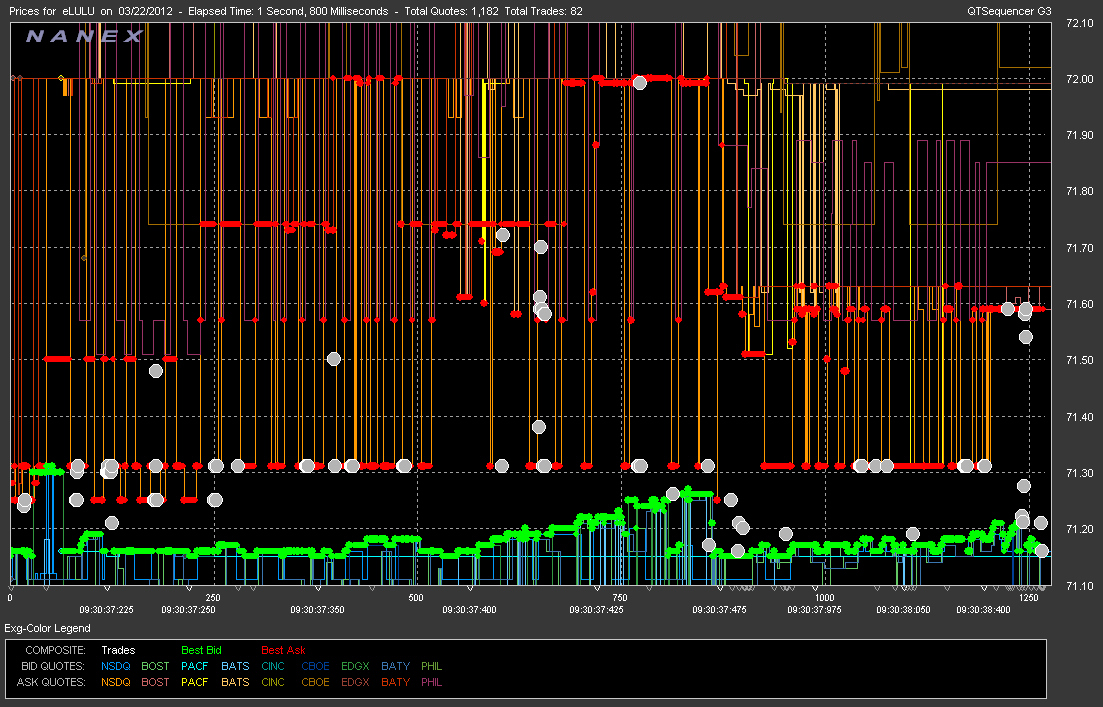
Task: Pick CINC in the ASK QUOTES row
Action: click(x=273, y=682)
